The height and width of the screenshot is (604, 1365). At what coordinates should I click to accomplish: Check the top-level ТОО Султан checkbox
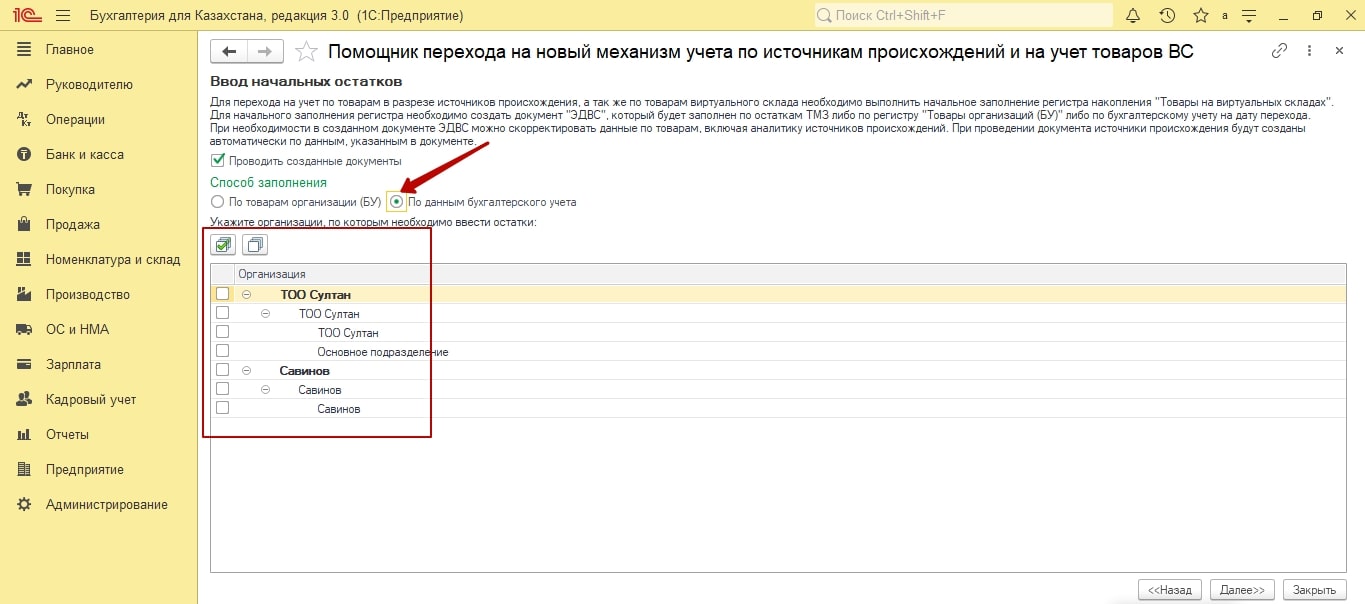coord(222,295)
